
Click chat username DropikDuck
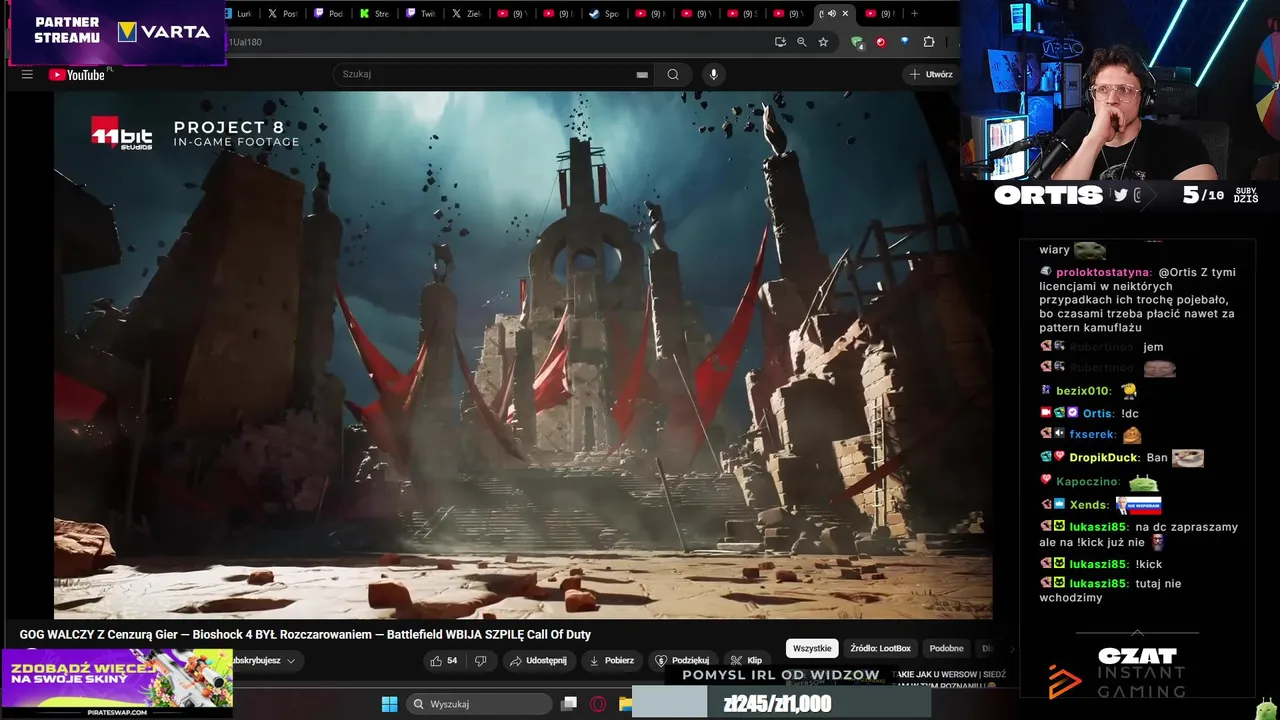[1104, 458]
